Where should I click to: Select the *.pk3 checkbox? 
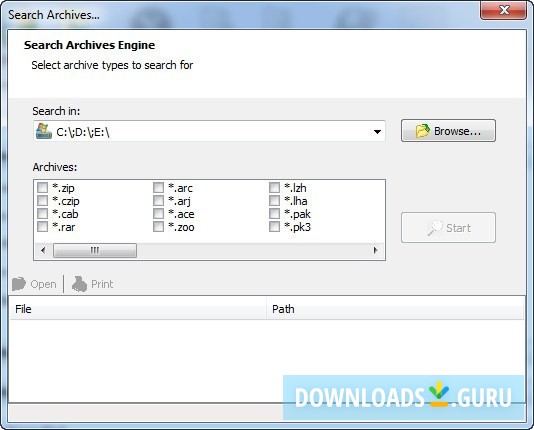point(274,227)
